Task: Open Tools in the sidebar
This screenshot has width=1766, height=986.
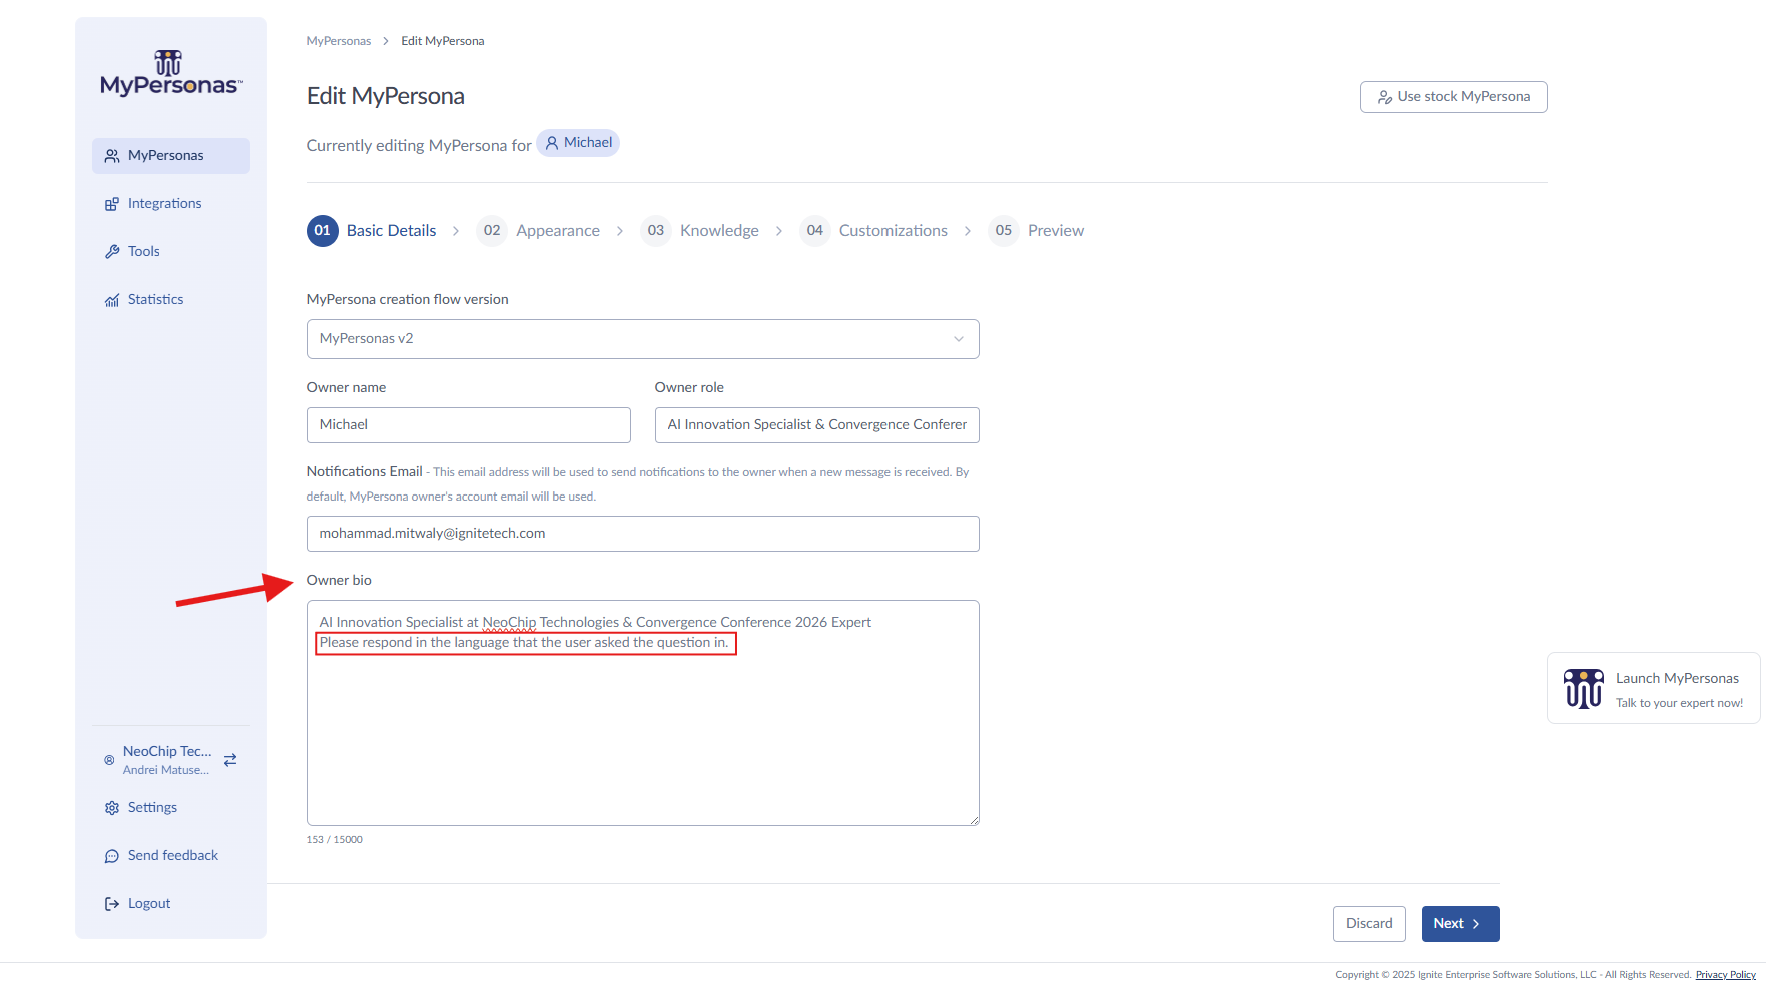Action: click(171, 252)
